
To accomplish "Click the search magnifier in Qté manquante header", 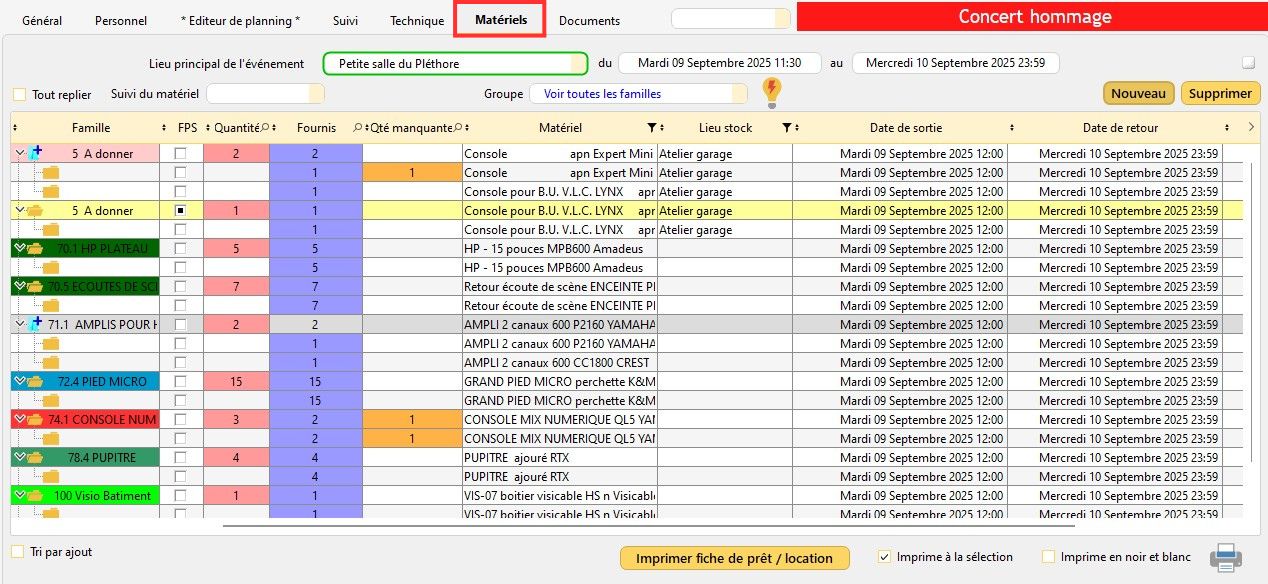I will click(x=458, y=128).
